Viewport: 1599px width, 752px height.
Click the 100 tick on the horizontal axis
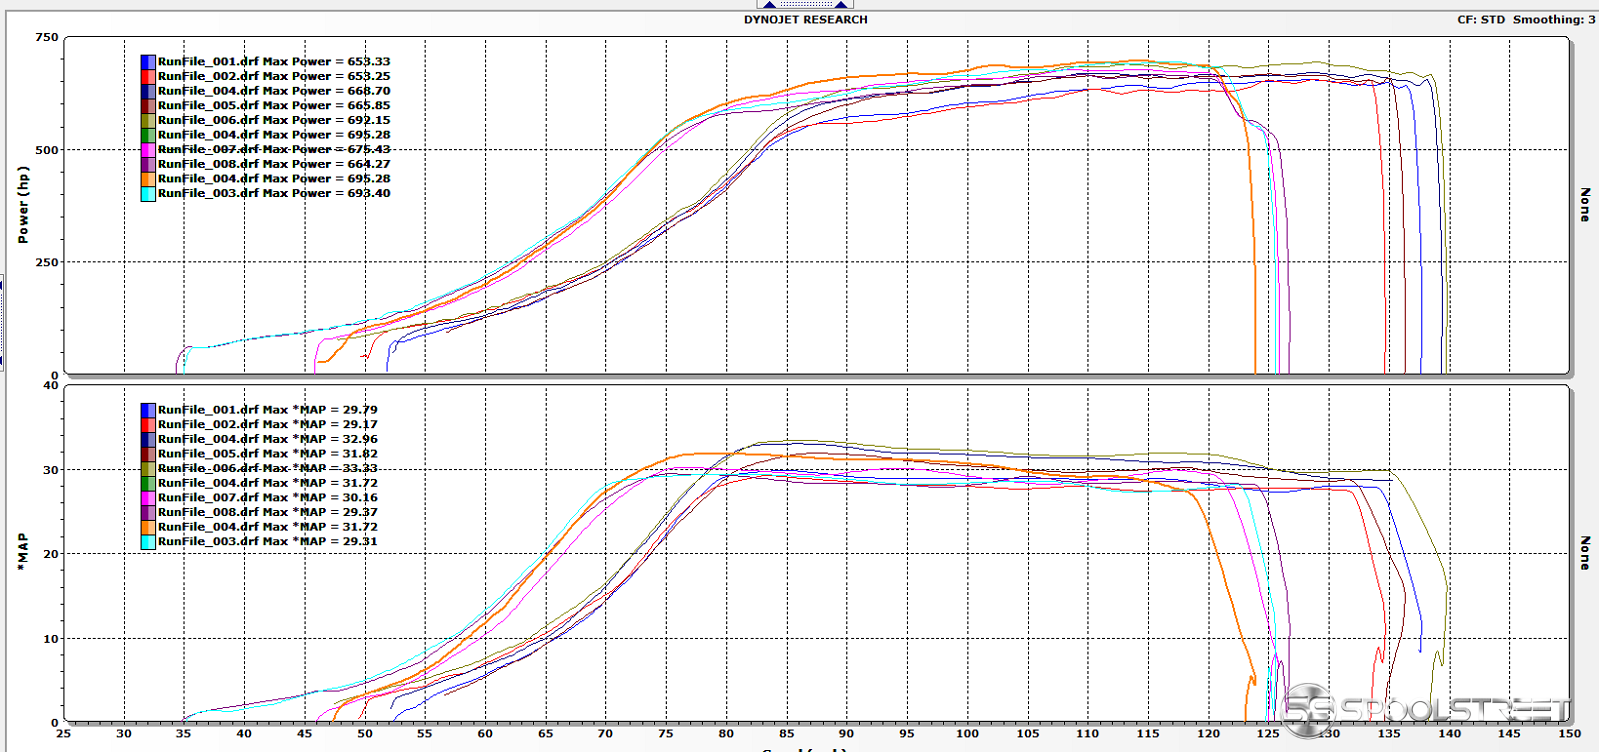[967, 734]
